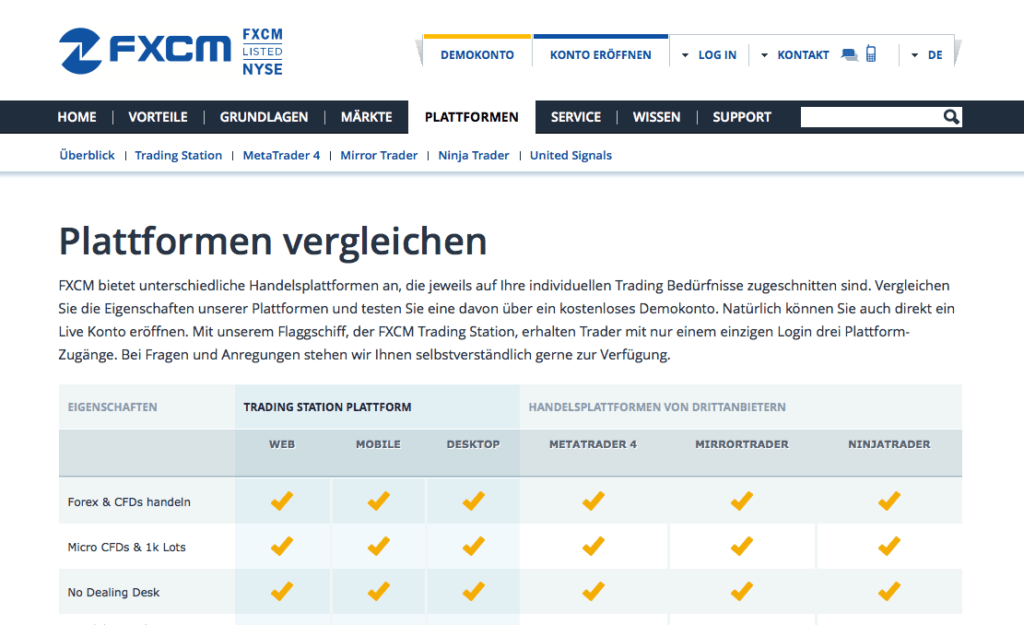Expand the Kontakt dropdown arrow
Image resolution: width=1024 pixels, height=625 pixels.
pyautogui.click(x=764, y=56)
